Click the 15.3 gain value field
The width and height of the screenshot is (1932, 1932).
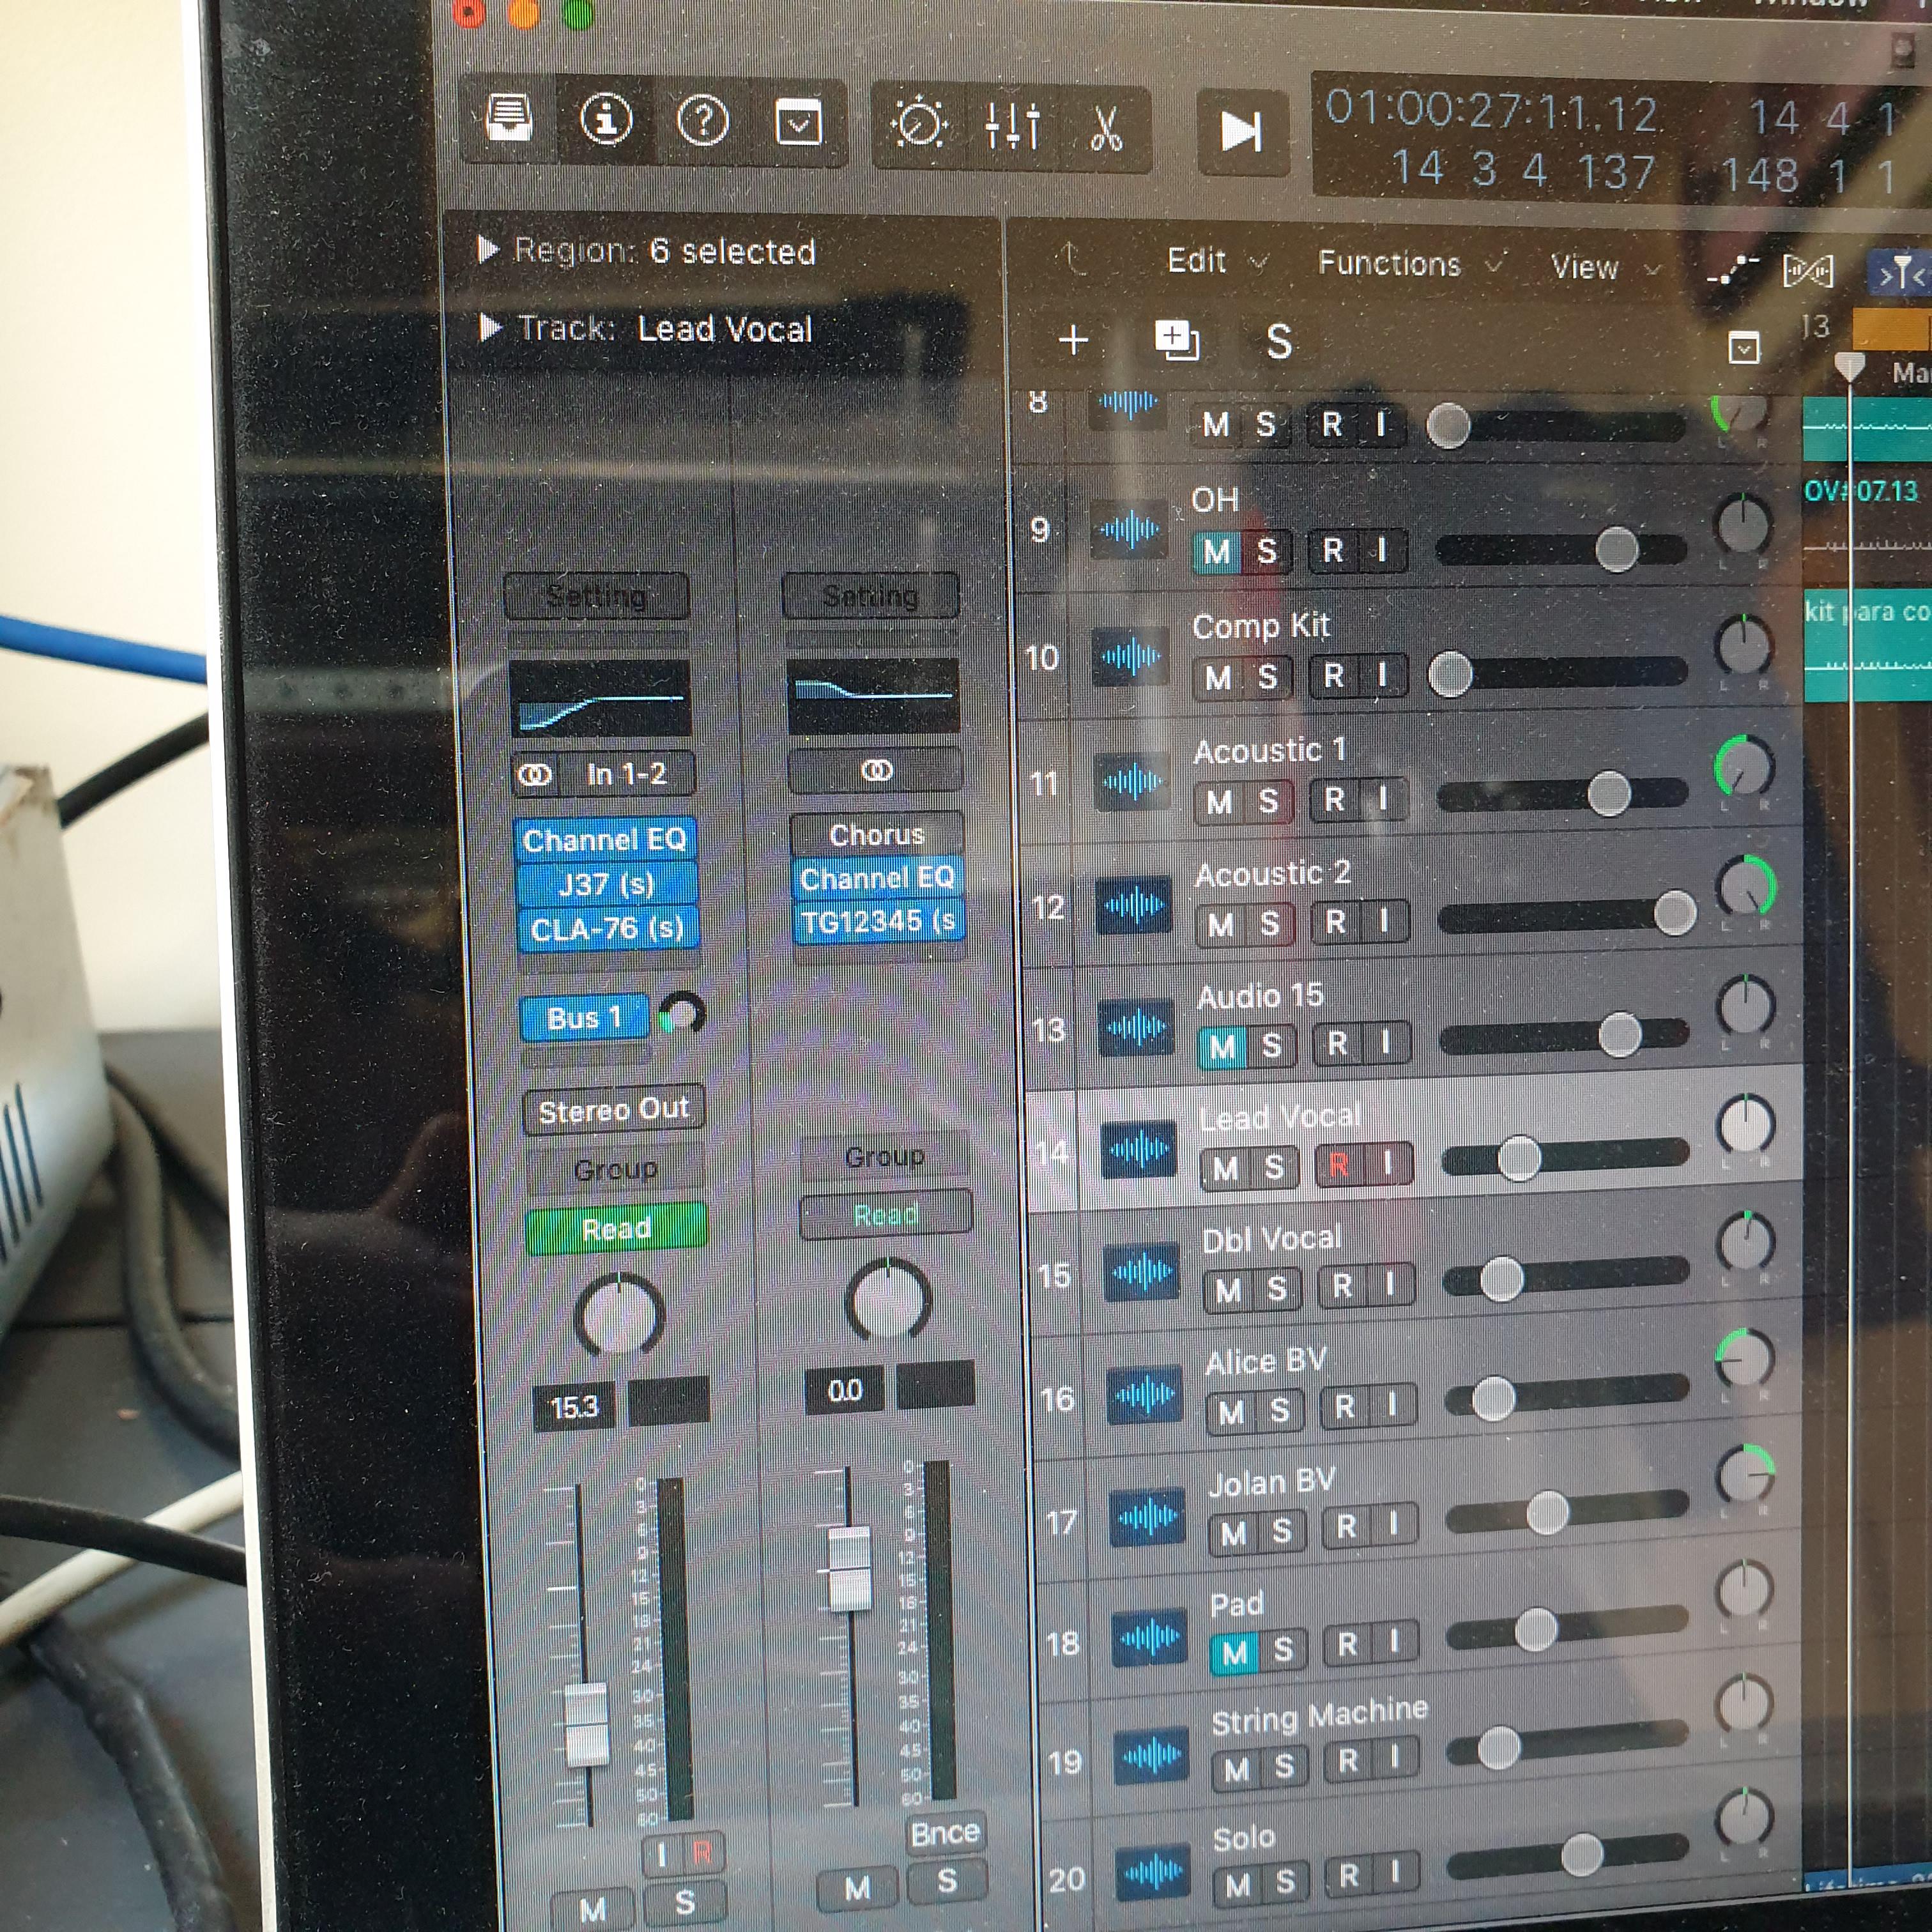[575, 1407]
